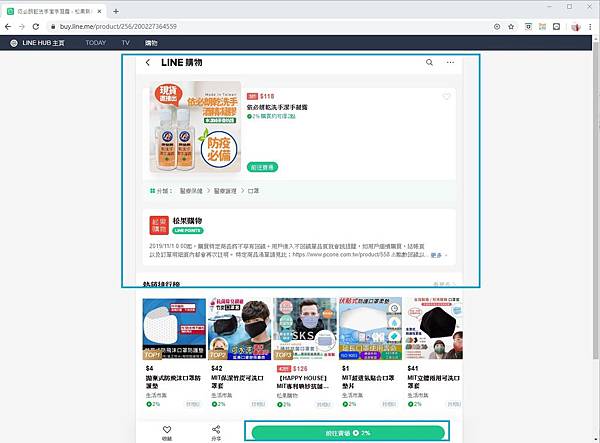Open the $1 mask pad product thumbnail

pos(370,329)
